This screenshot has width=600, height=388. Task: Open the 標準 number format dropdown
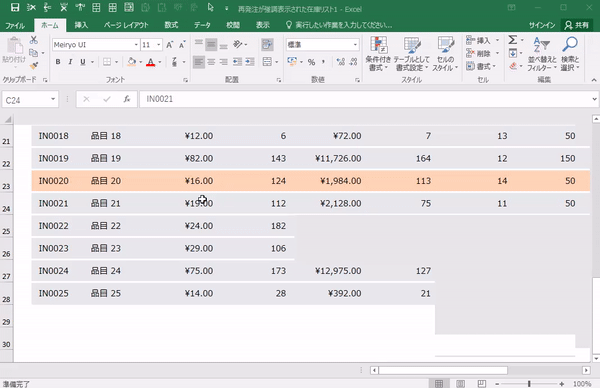point(355,45)
